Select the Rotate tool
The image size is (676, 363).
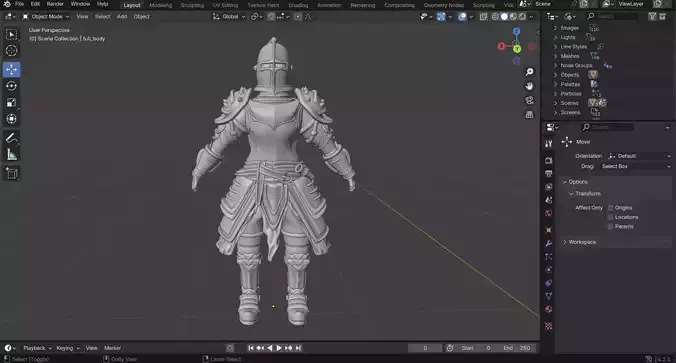point(12,86)
